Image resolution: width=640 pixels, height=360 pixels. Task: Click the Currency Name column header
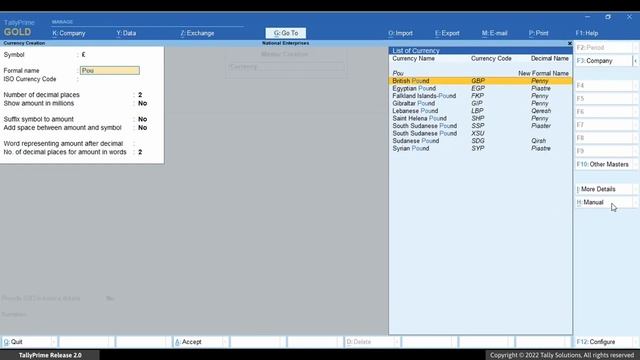[413, 58]
